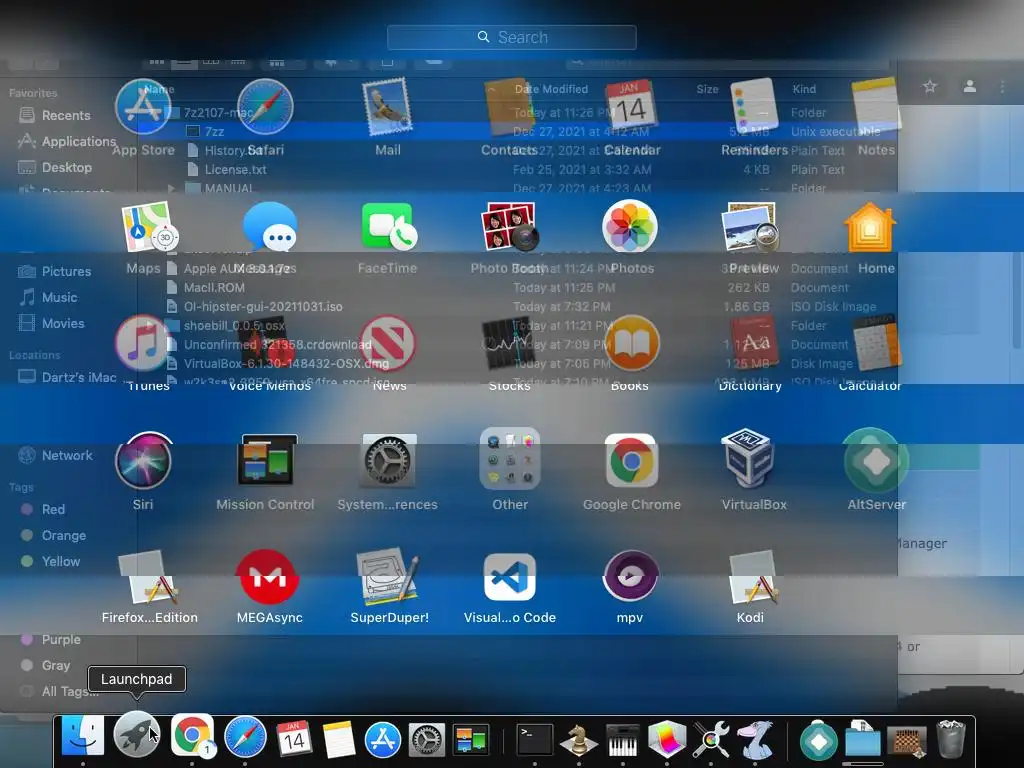Open Calendar from the Launchpad grid
The height and width of the screenshot is (768, 1024).
coord(631,107)
